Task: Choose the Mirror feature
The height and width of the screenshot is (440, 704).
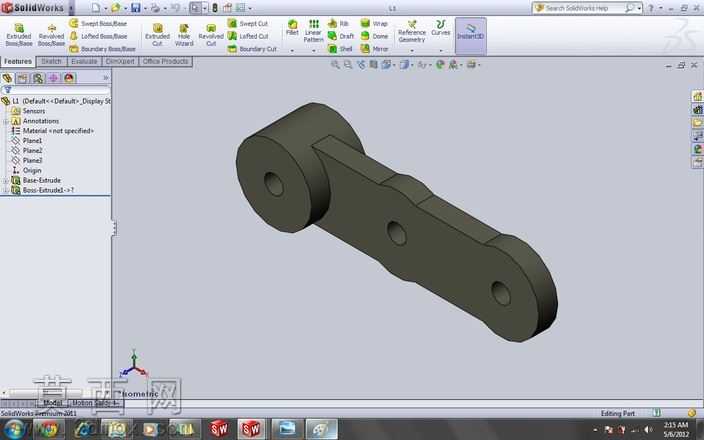Action: [x=374, y=48]
